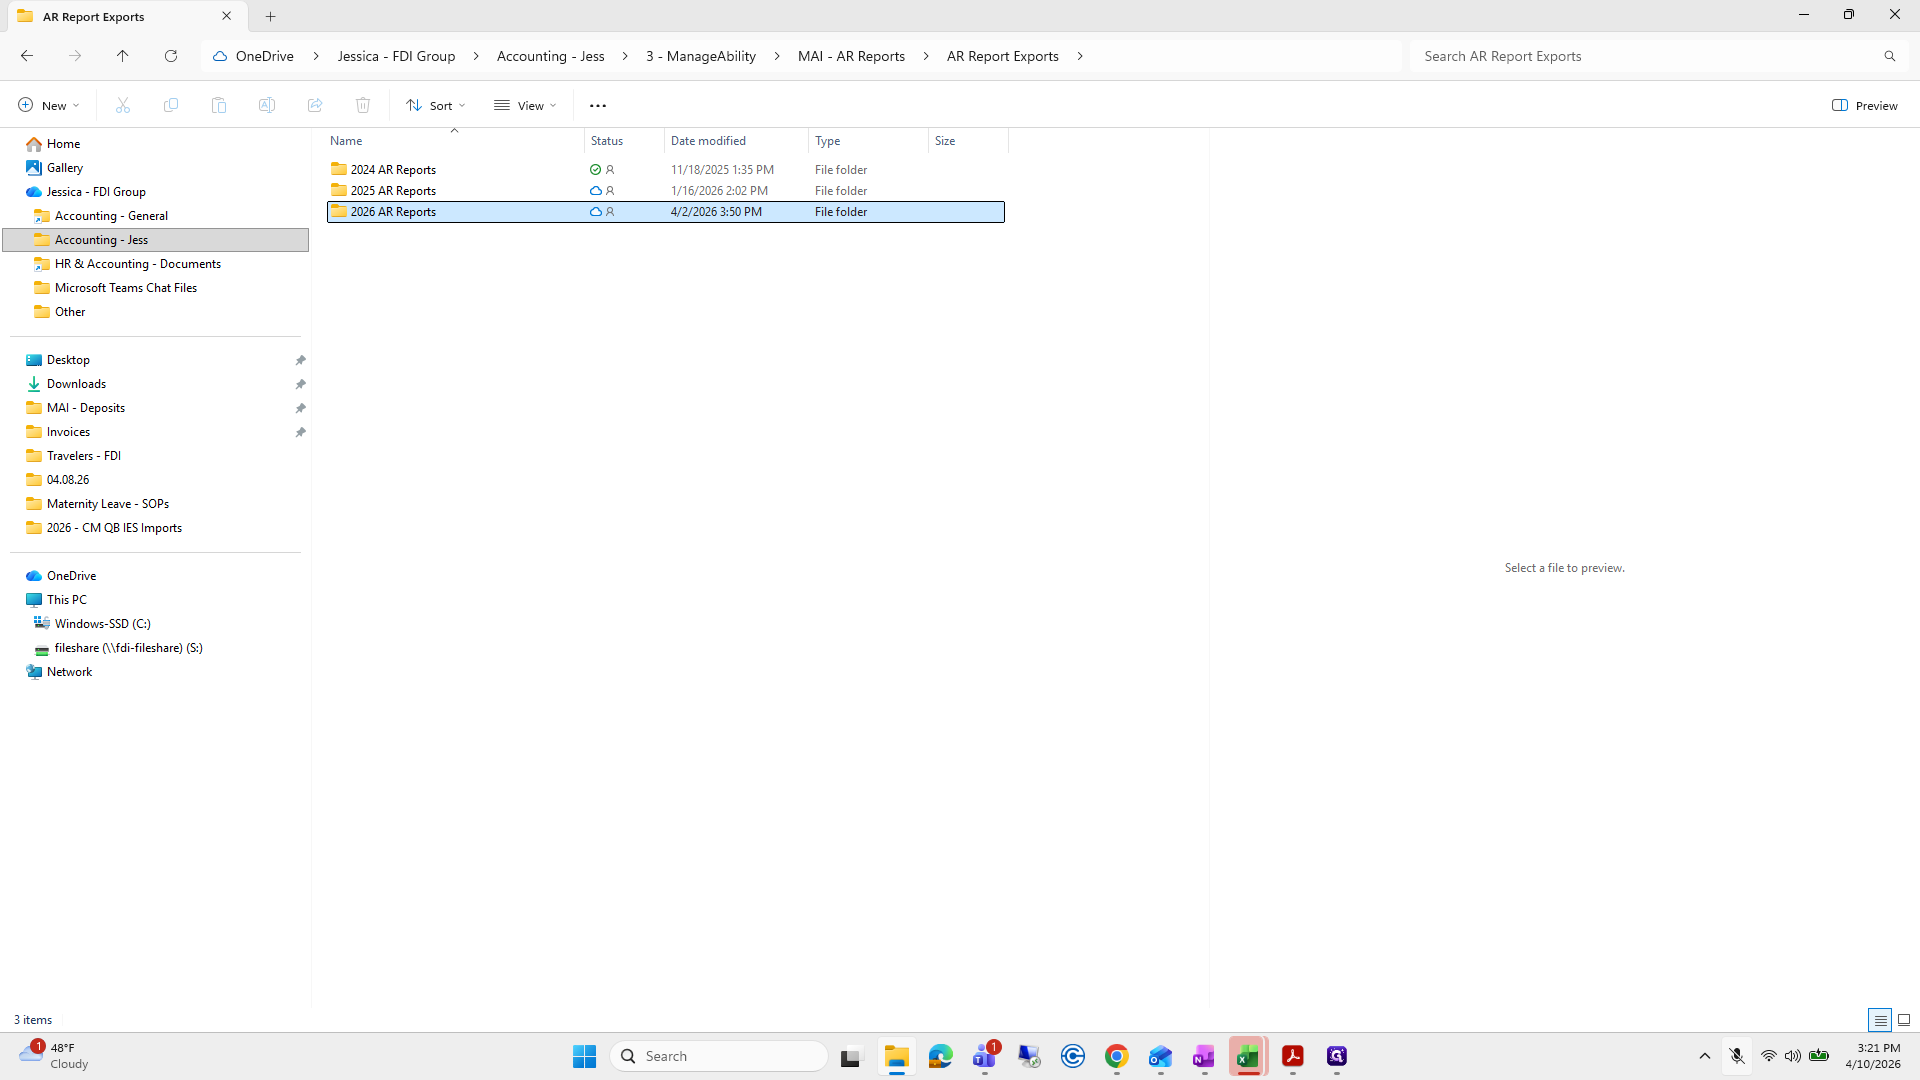Click the Cut scissors icon
Viewport: 1920px width, 1080px height.
point(123,105)
